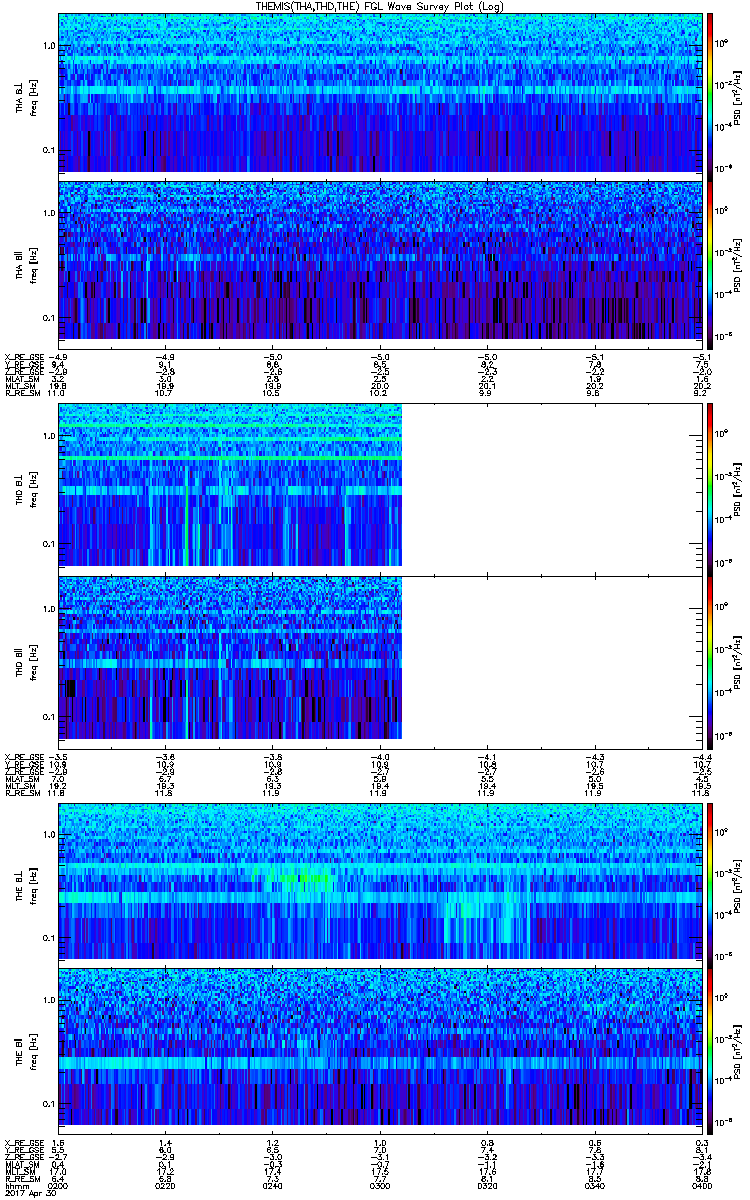The image size is (750, 1200).
Task: Click the 0300 time tick label
Action: pos(379,1185)
